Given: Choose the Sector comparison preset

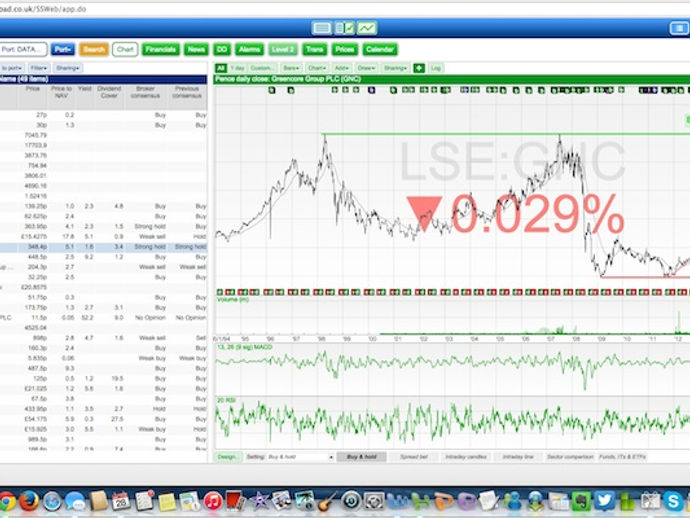Looking at the screenshot, I should [x=570, y=457].
